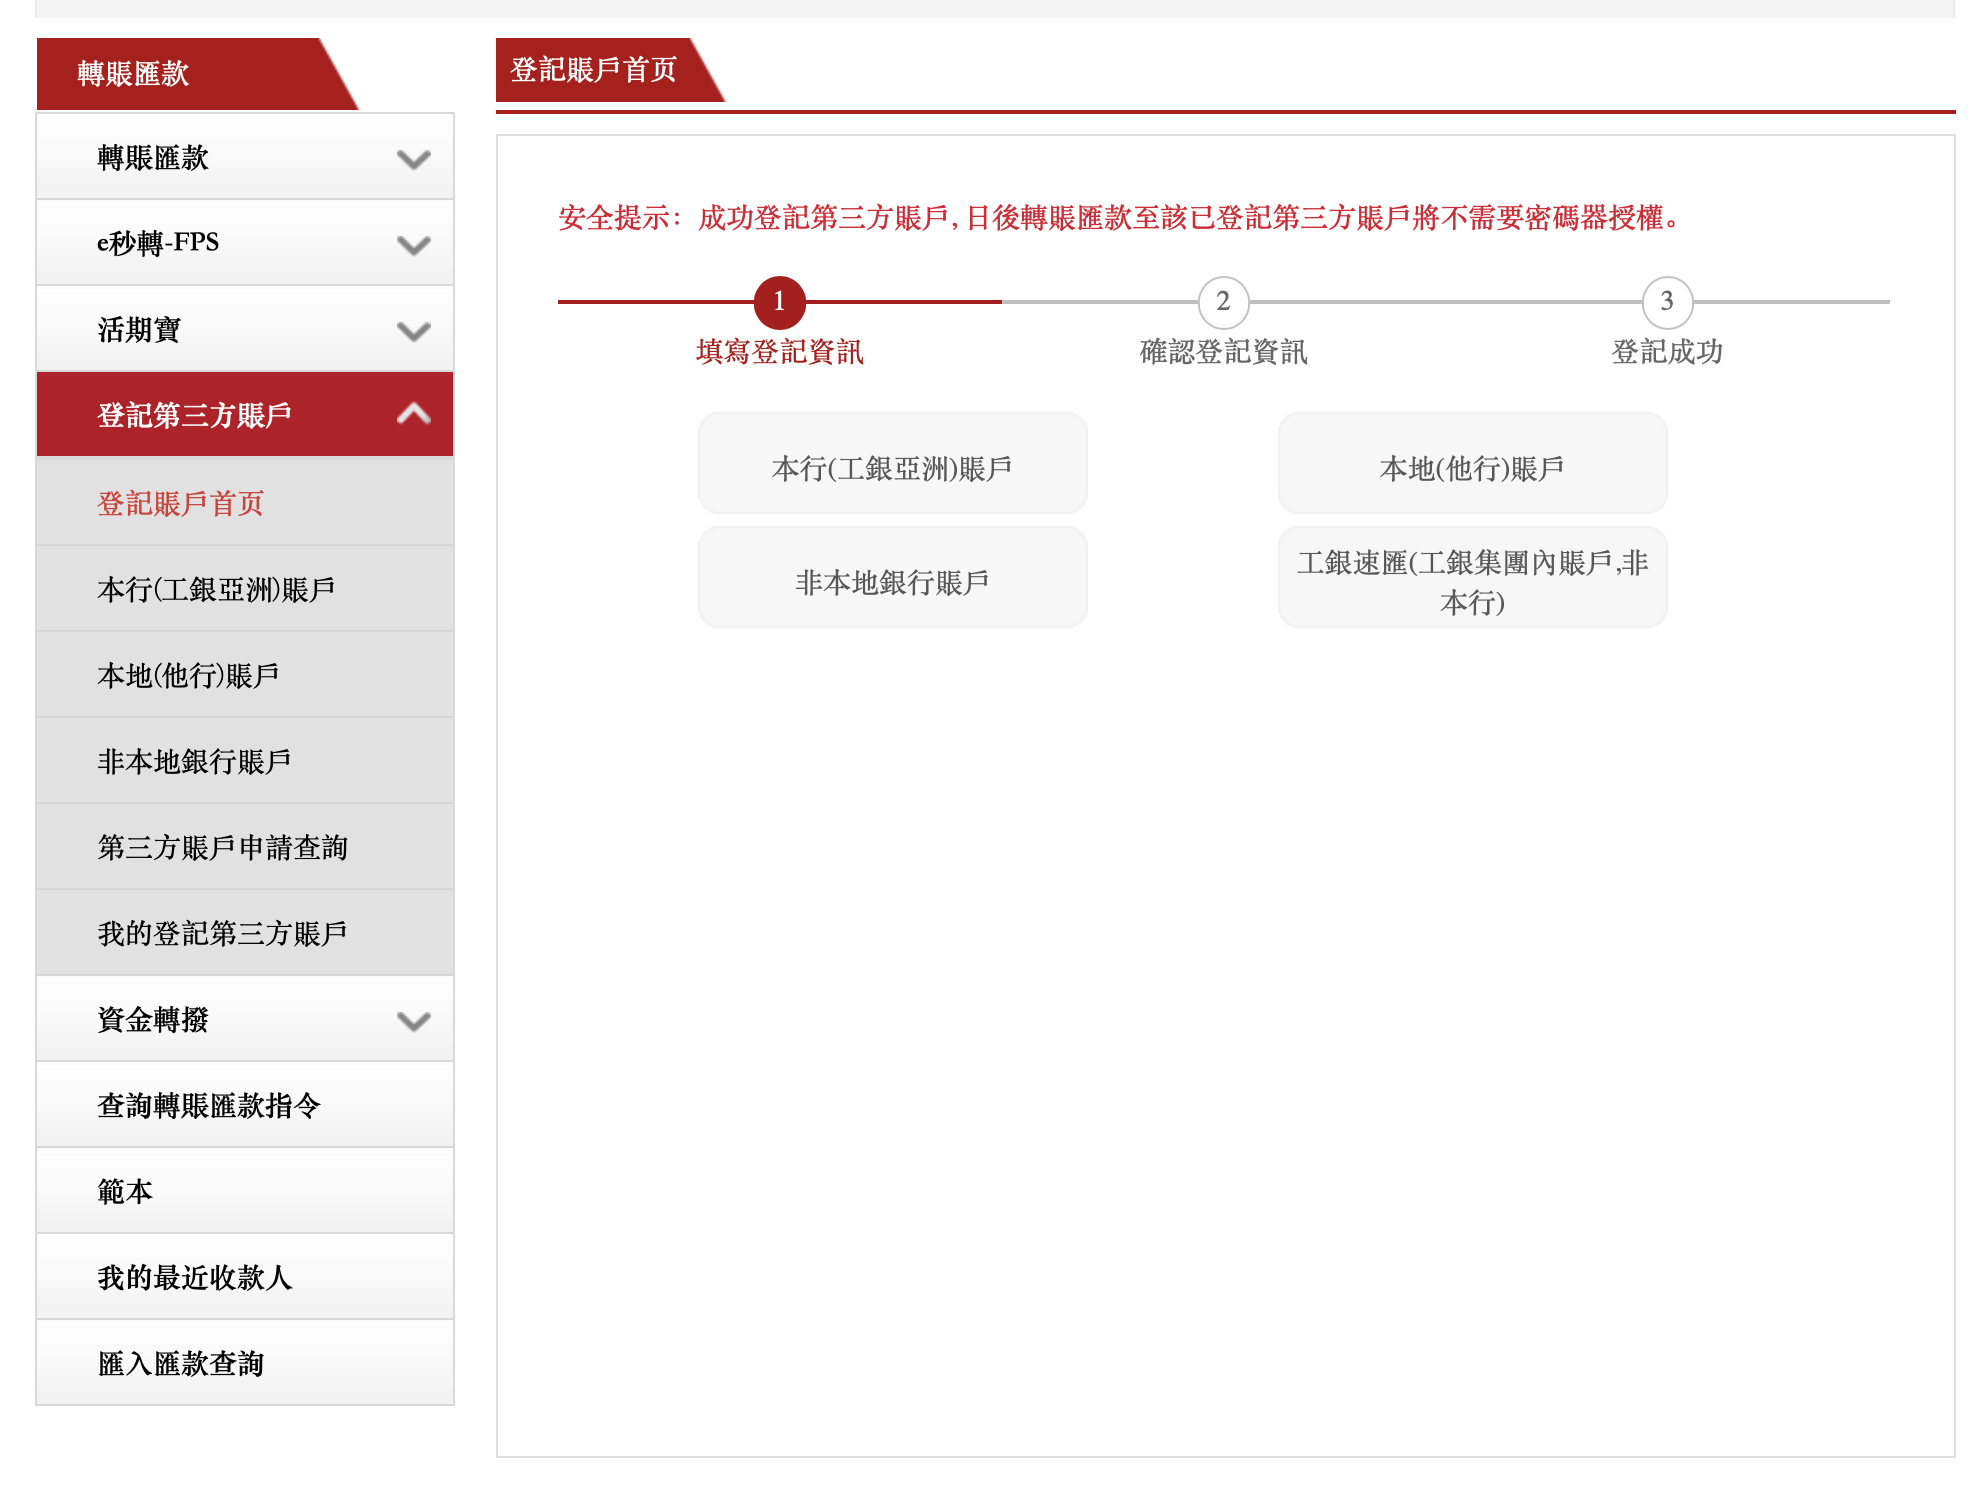Select 非本地銀行賬戶 button in main panel
Viewport: 1986px width, 1508px height.
point(892,581)
